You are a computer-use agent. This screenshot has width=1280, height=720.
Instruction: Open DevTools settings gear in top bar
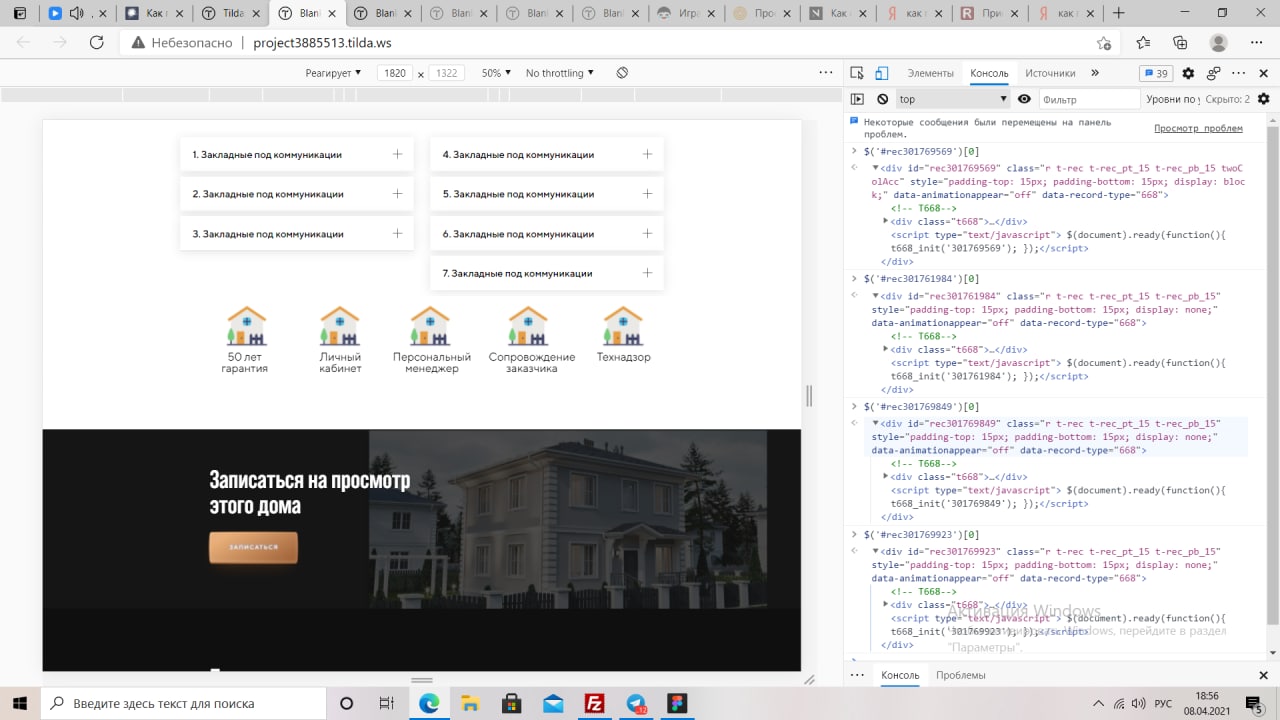point(1188,73)
